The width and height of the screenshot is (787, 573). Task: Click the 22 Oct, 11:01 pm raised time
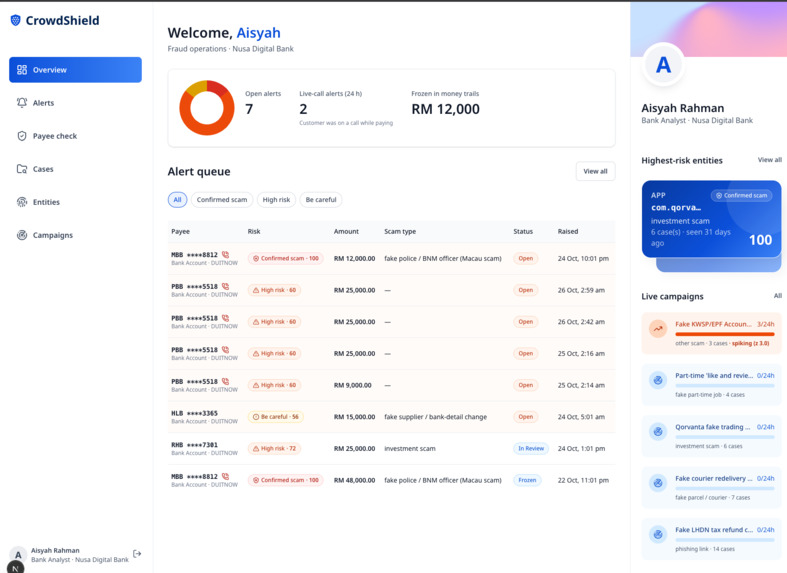pos(583,480)
